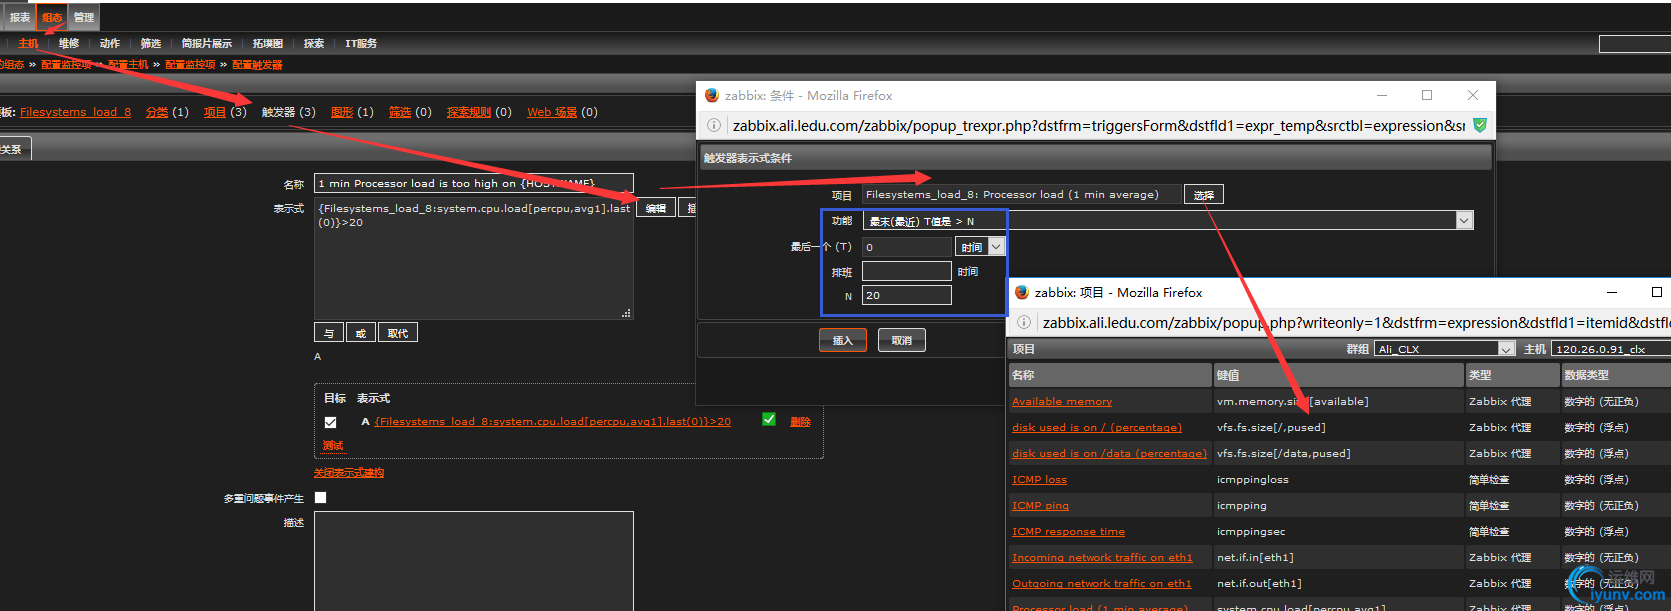Select the ICMP ping item link
1671x611 pixels.
(1040, 506)
